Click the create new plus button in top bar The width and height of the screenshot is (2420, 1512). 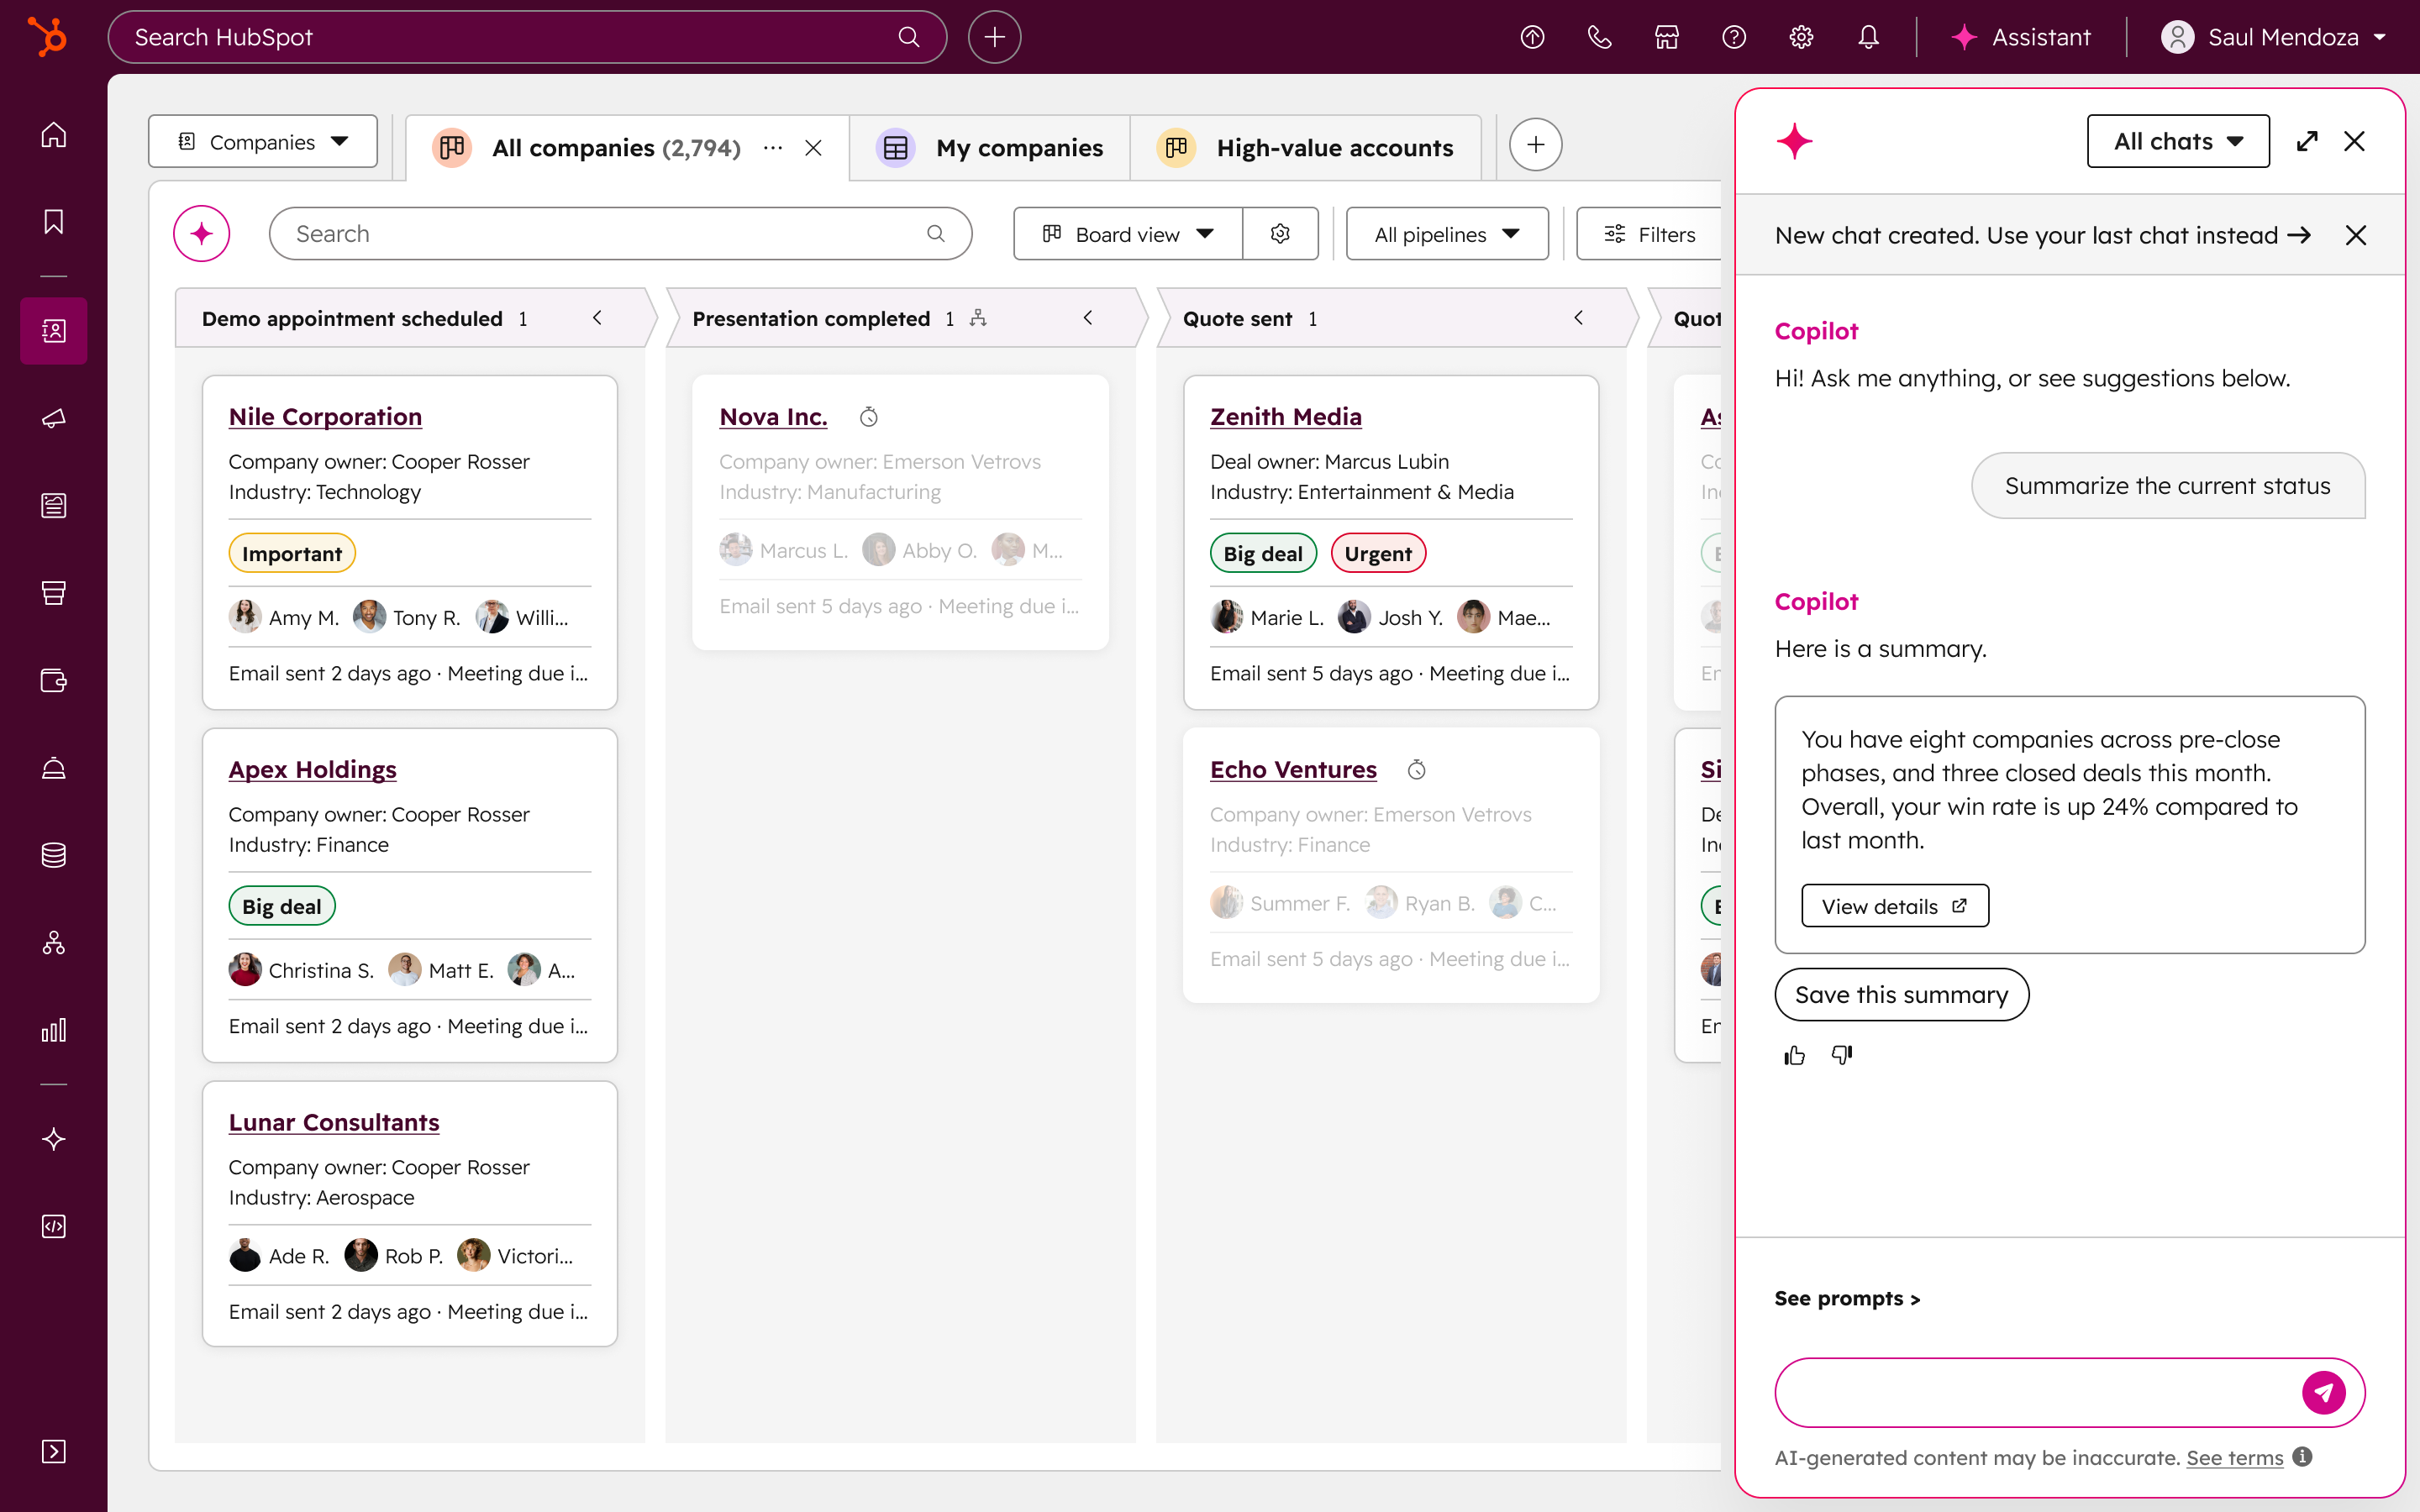tap(994, 37)
